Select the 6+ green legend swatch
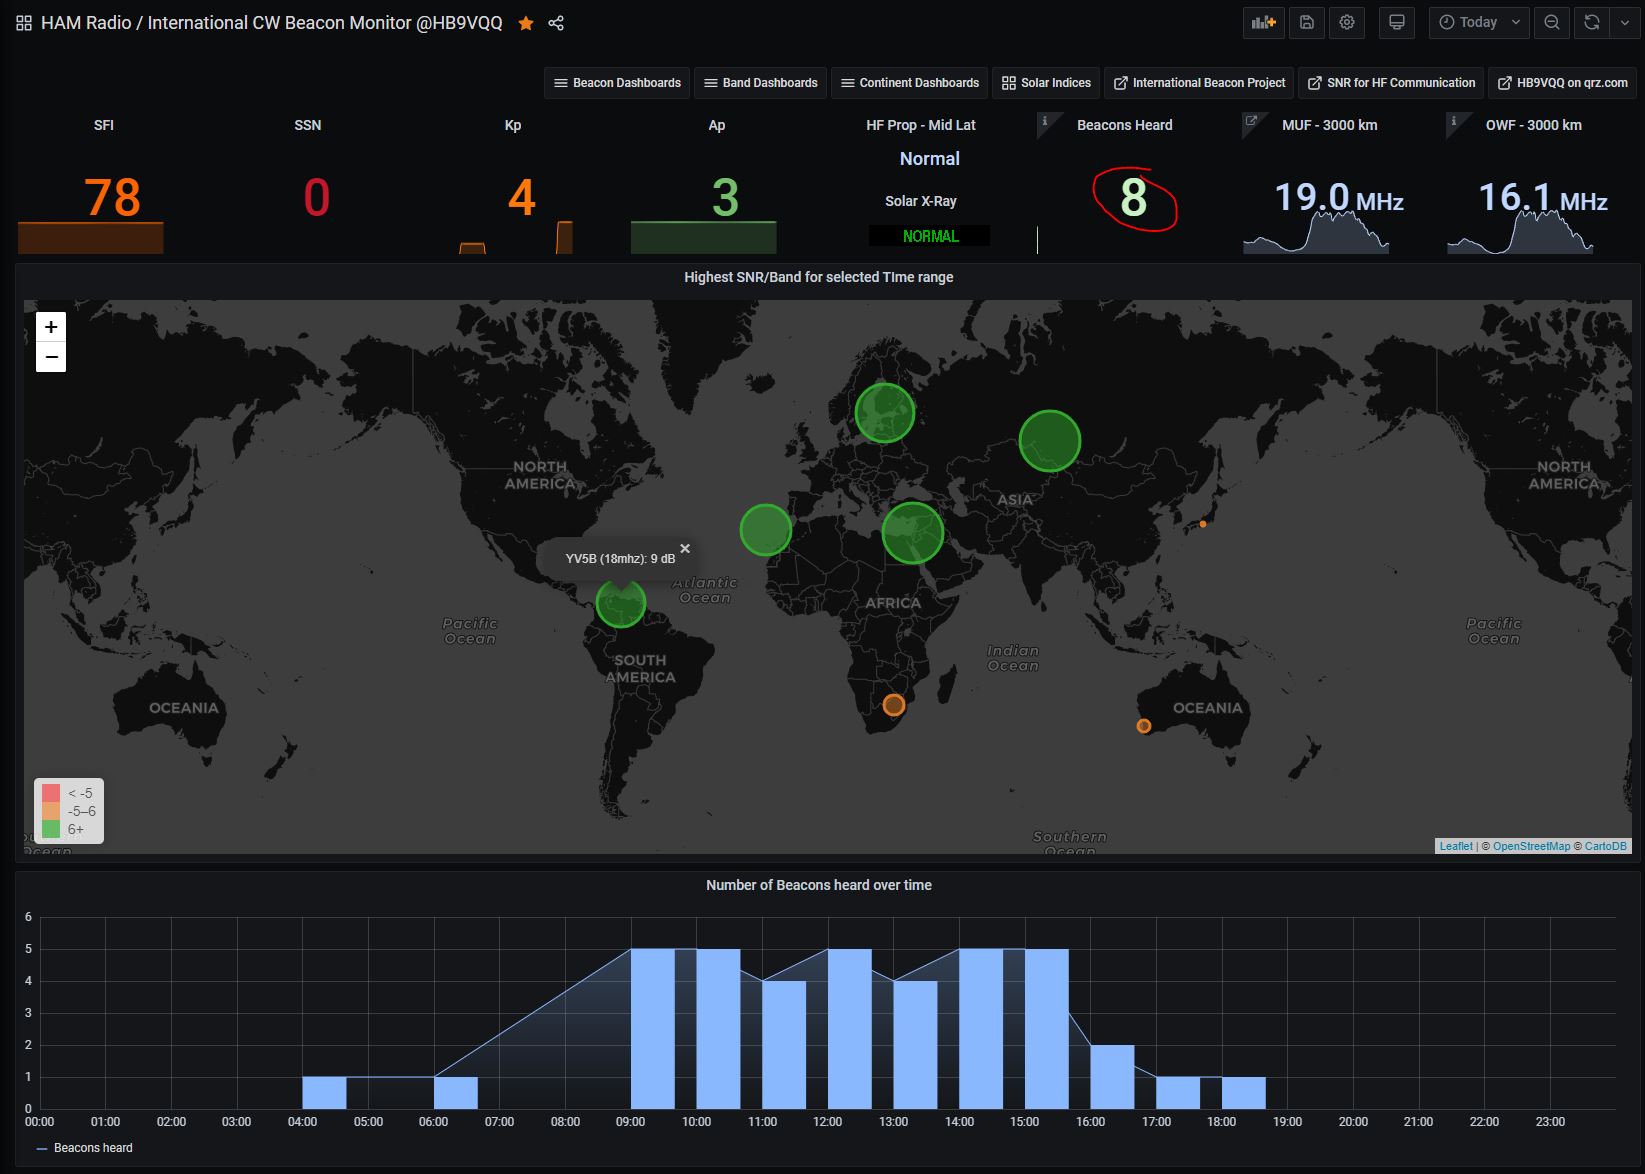 51,829
